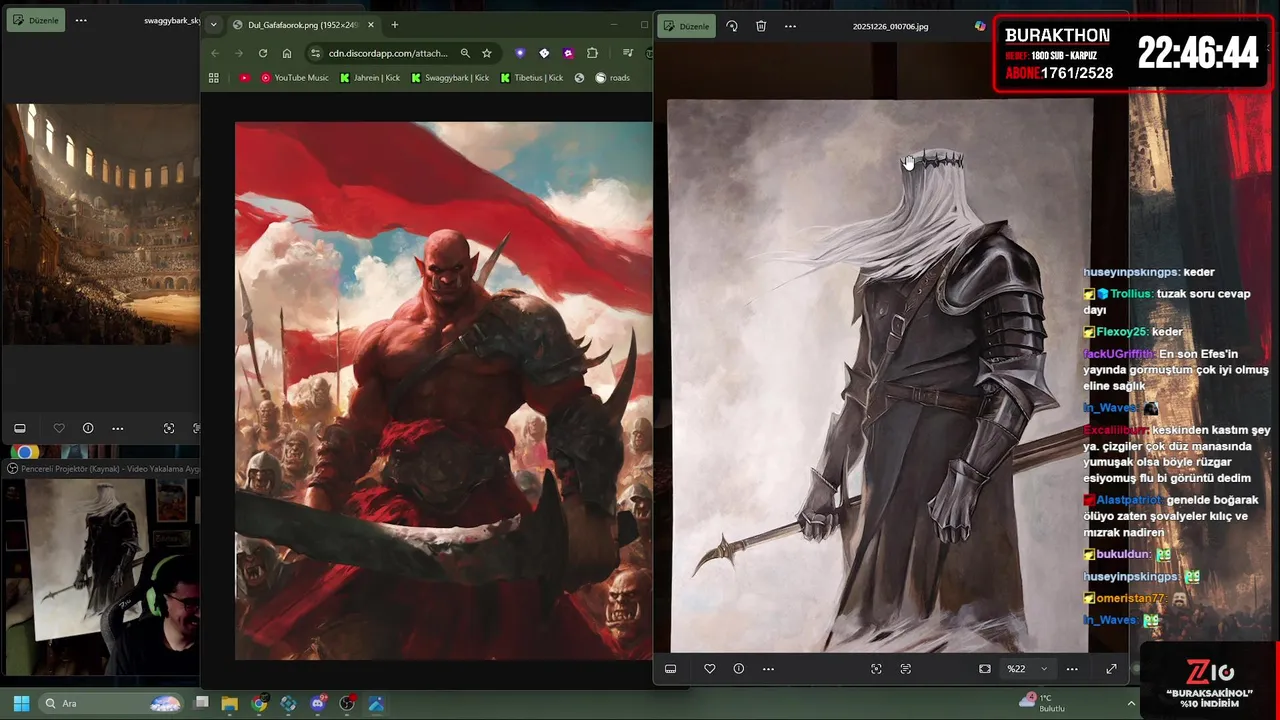Open Chrome apps grid in bookmarks bar
The image size is (1280, 720).
click(213, 78)
